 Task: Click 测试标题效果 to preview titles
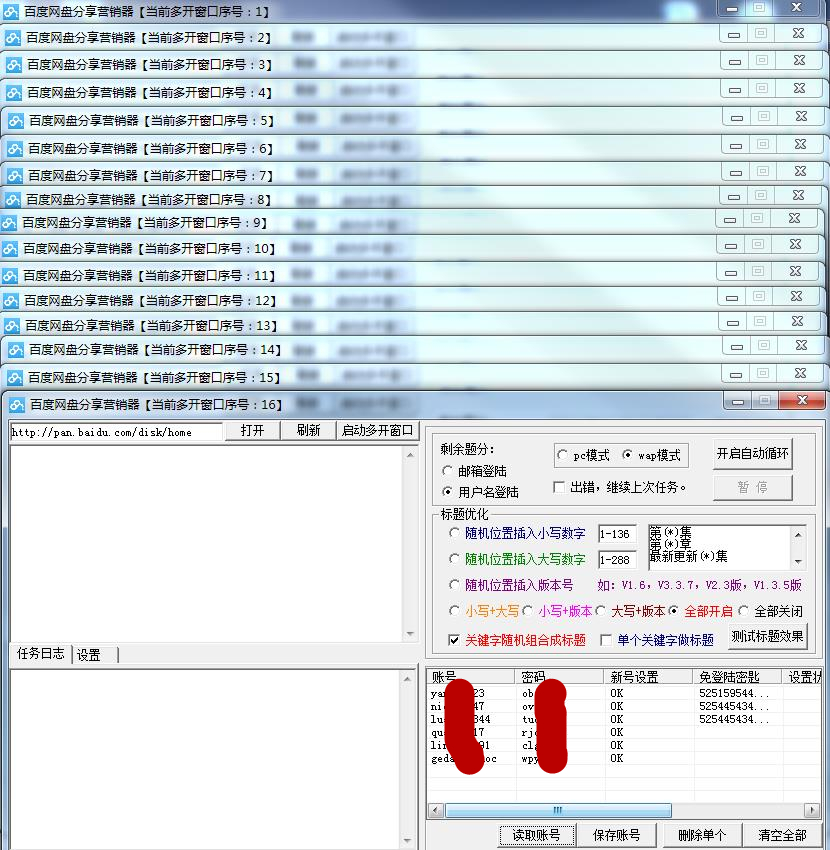[x=768, y=635]
